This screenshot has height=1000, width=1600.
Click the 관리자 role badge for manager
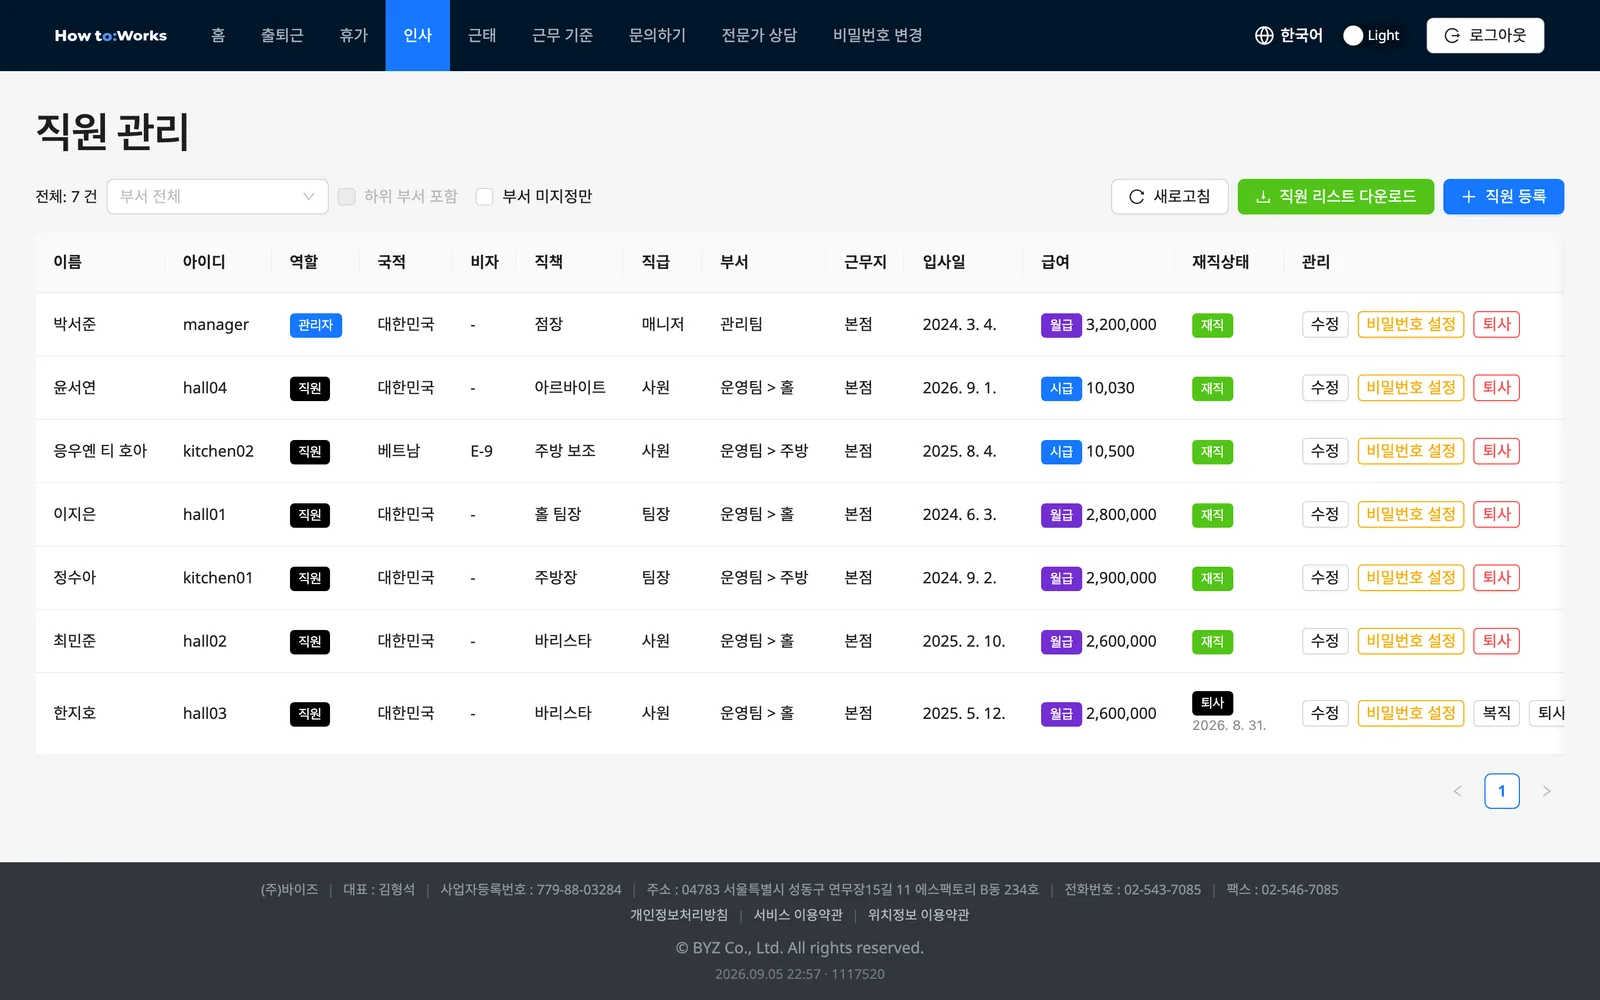[x=316, y=325]
